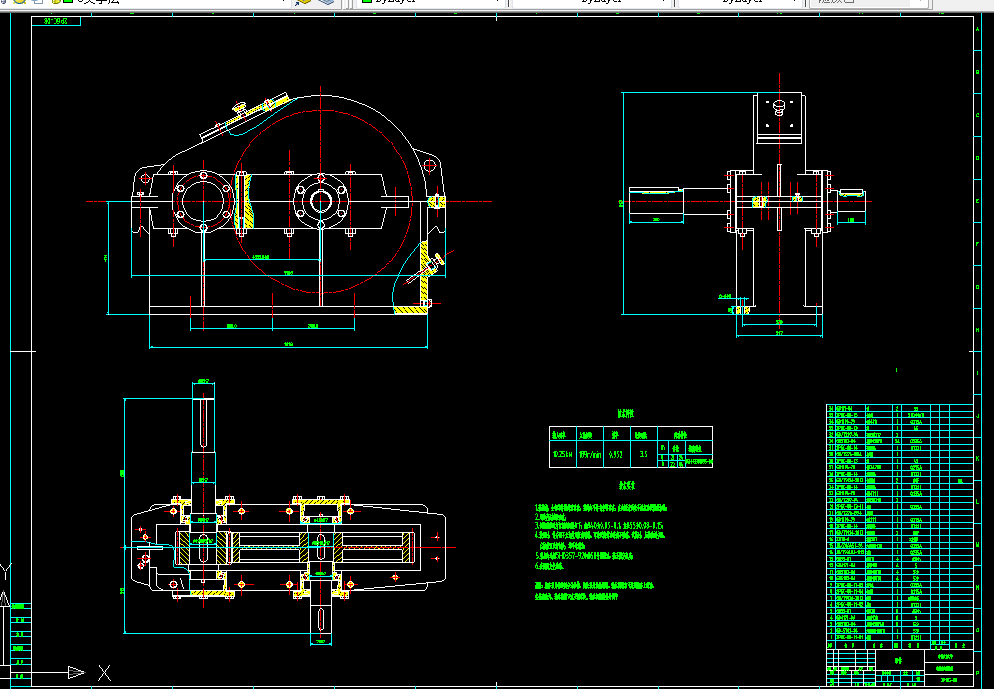This screenshot has width=994, height=689.
Task: Click the "3.5" cell in the parameter table
Action: (643, 454)
